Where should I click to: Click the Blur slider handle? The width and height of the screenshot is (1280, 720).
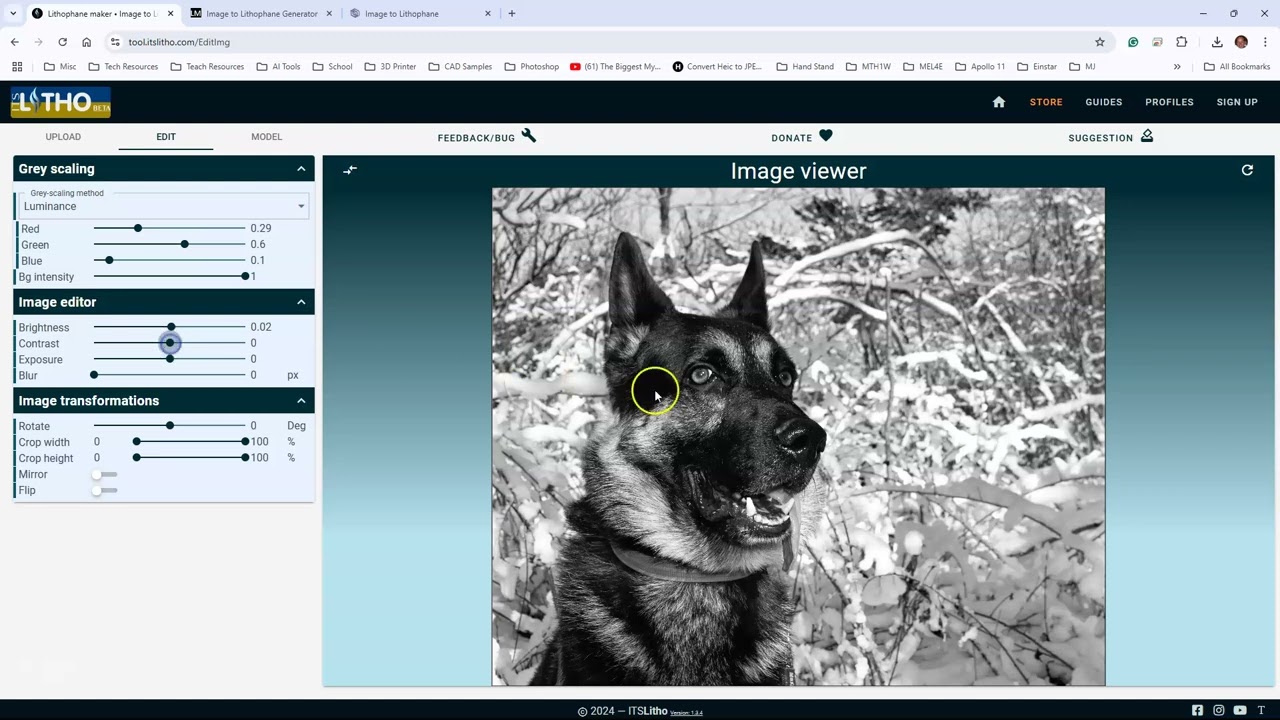point(94,375)
